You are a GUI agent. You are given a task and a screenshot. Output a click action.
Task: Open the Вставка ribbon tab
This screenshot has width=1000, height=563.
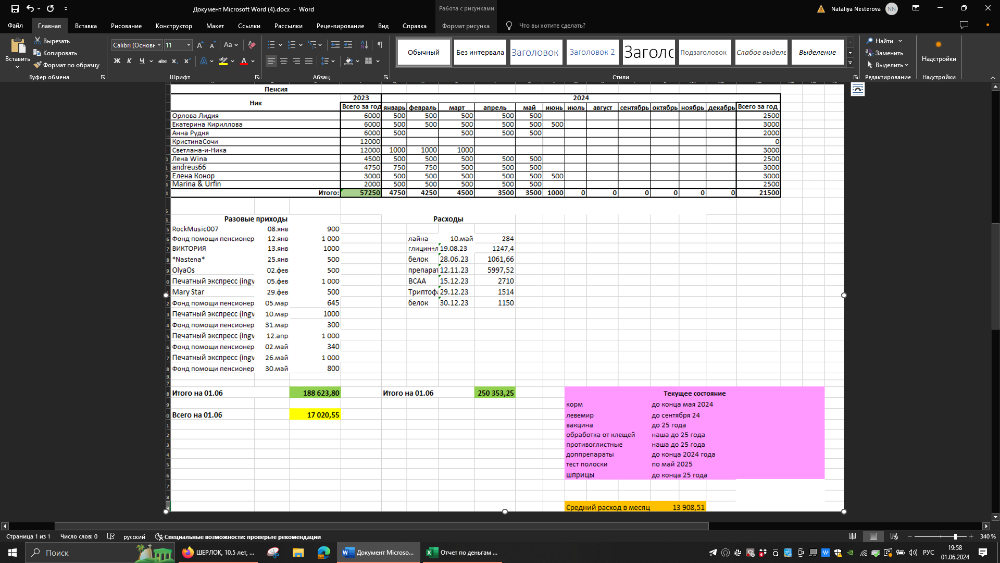[x=86, y=25]
